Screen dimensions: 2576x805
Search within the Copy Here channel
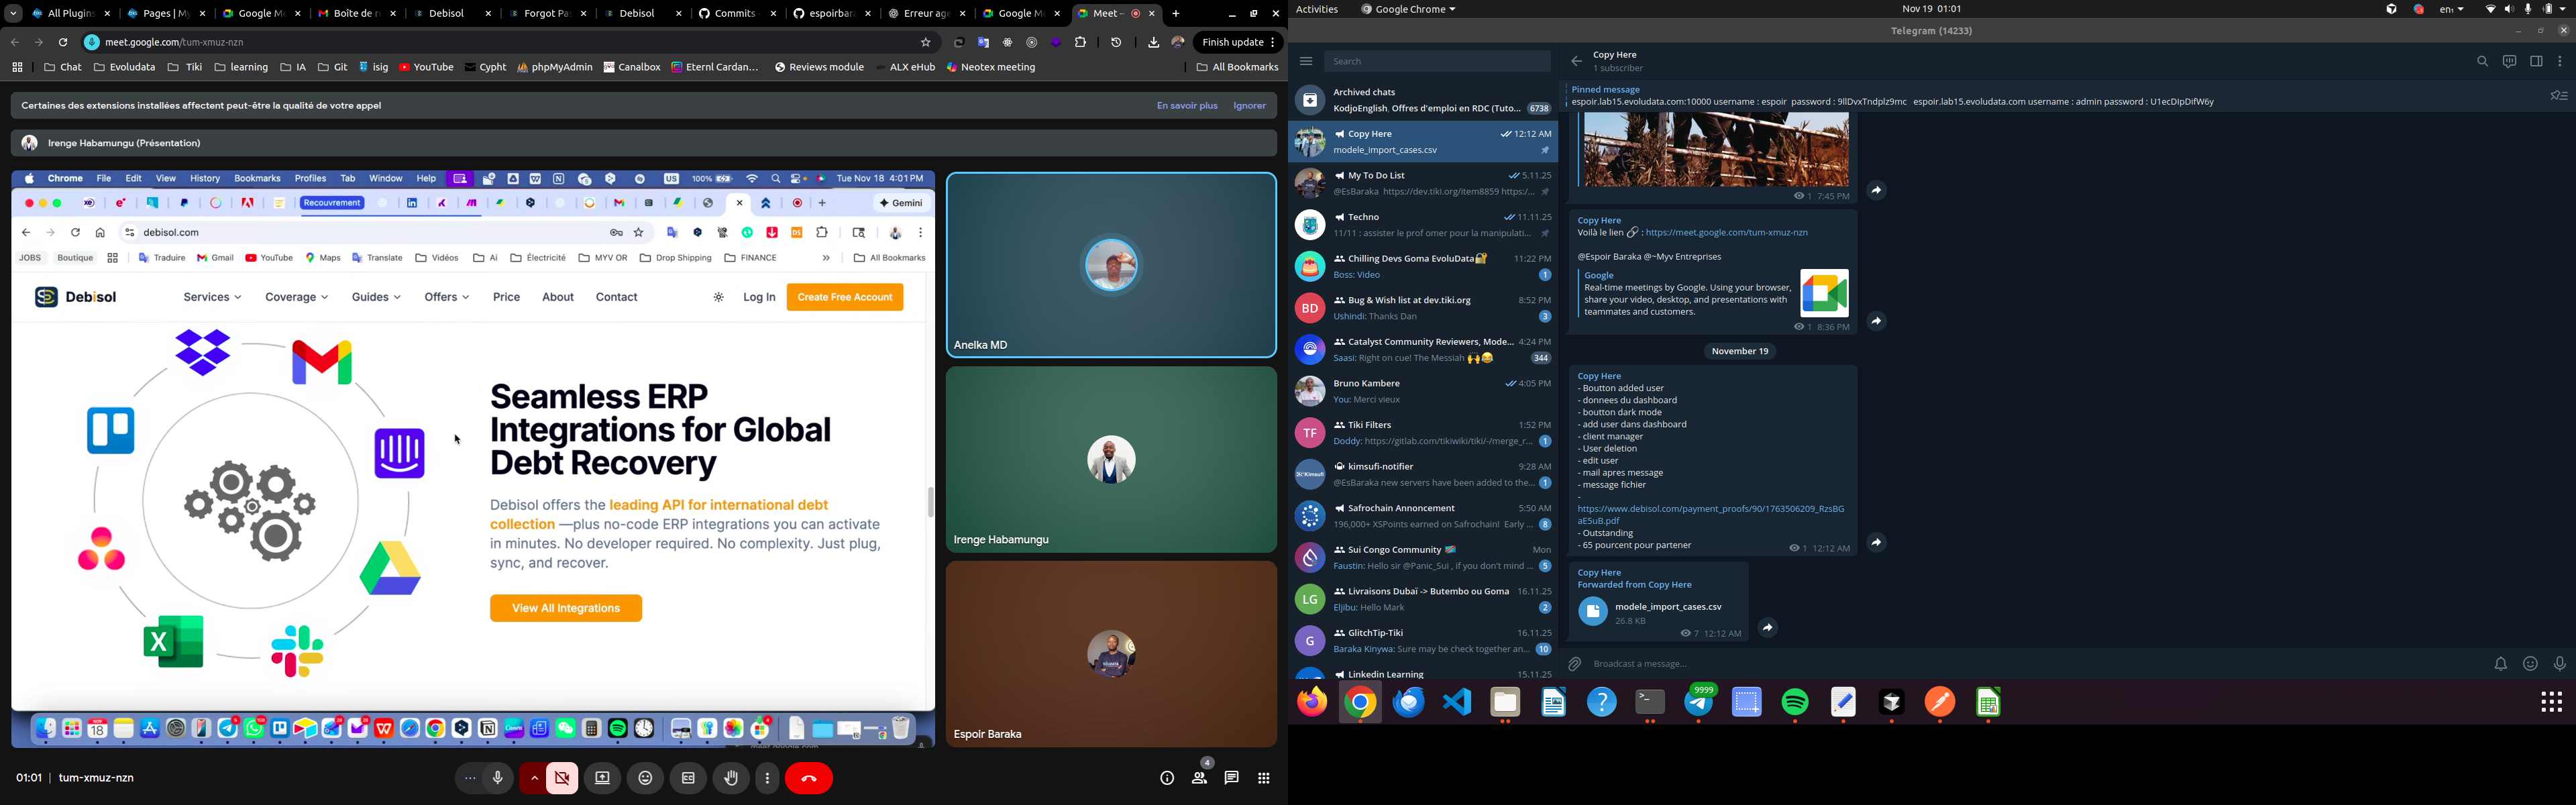click(x=2482, y=61)
